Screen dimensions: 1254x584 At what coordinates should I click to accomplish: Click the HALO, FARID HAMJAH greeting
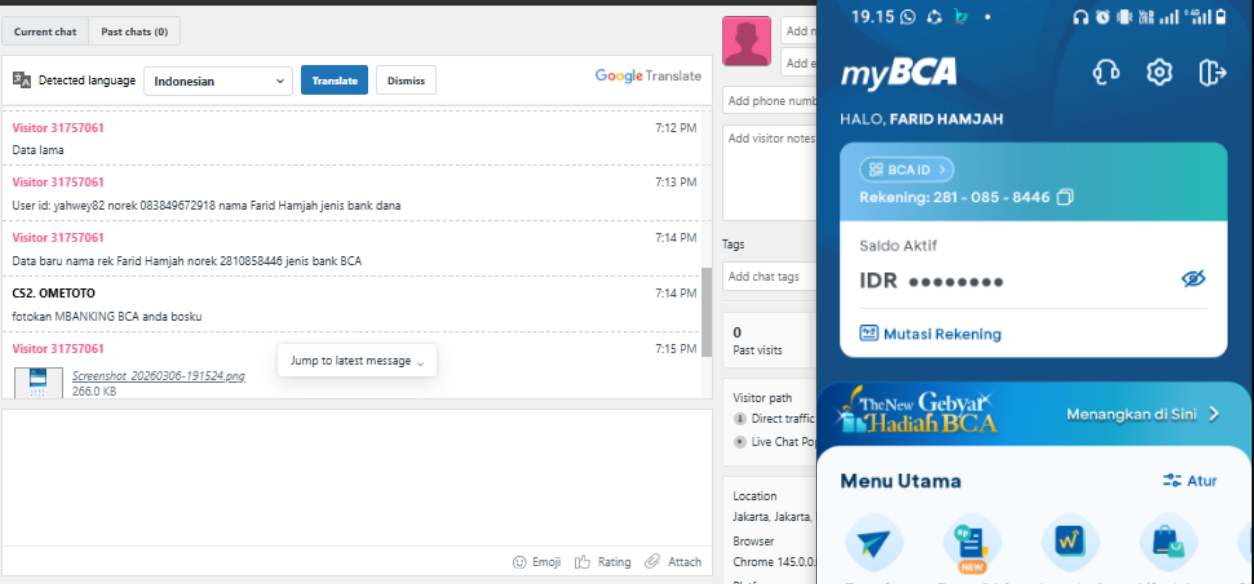pyautogui.click(x=921, y=119)
